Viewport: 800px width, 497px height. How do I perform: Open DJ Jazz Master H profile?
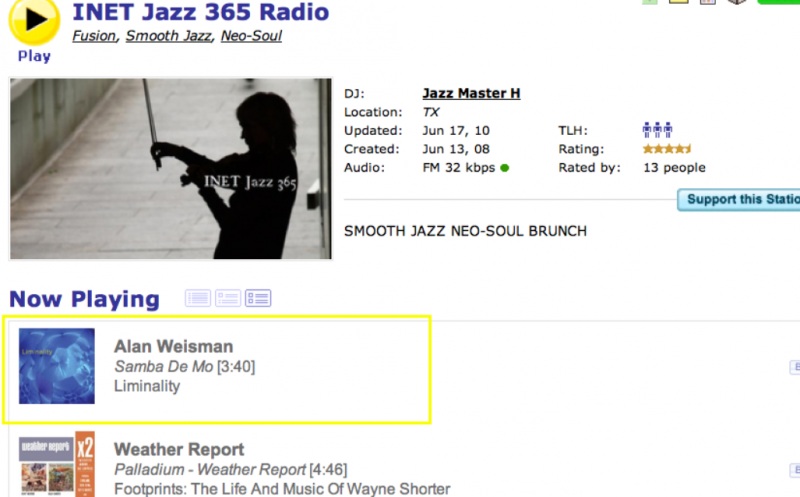pos(471,93)
